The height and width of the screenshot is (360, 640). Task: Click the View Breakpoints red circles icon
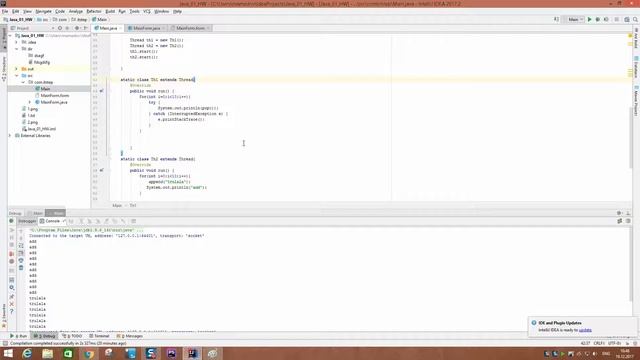11,254
